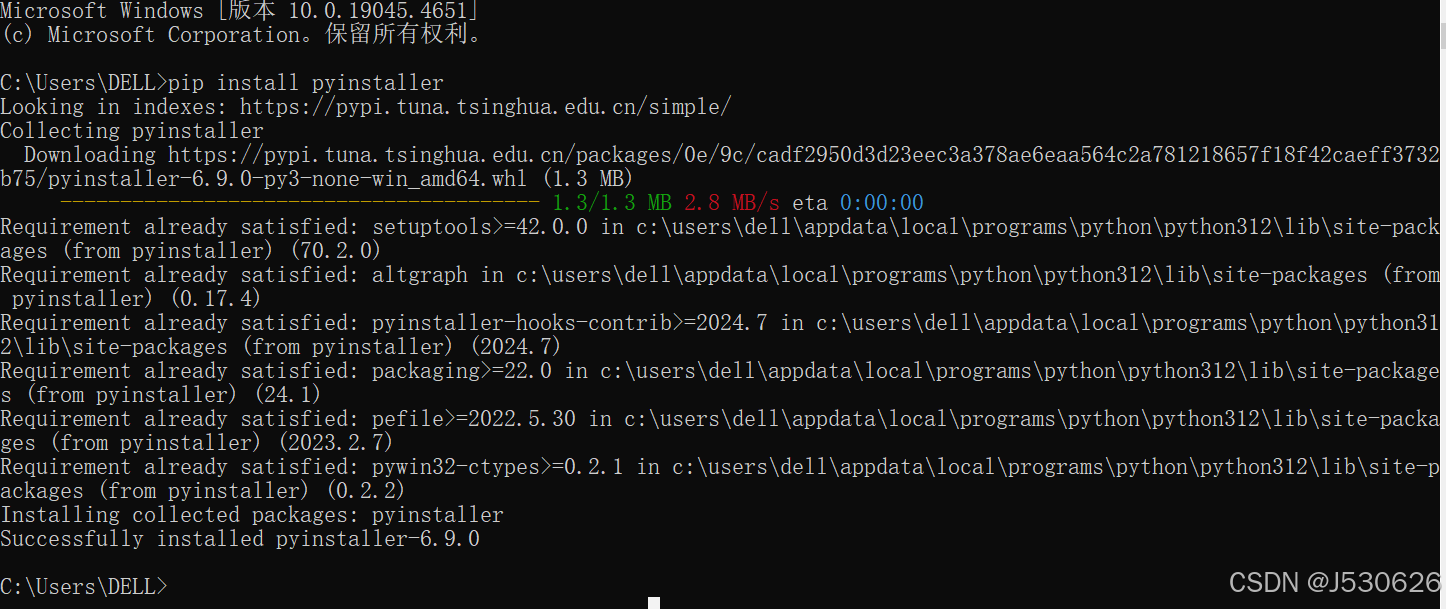Select the altgraph package name text
Screen dimensions: 1446x609
[x=420, y=274]
